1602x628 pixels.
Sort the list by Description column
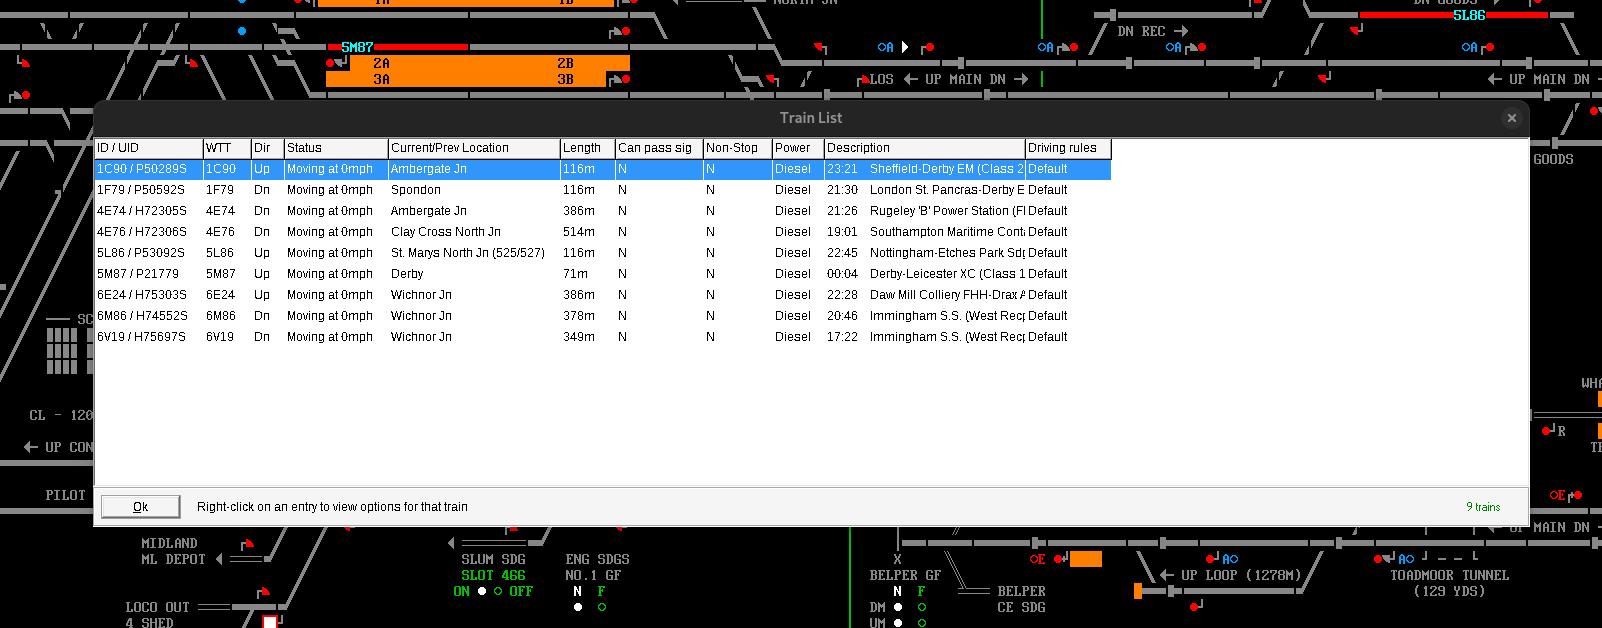point(925,148)
